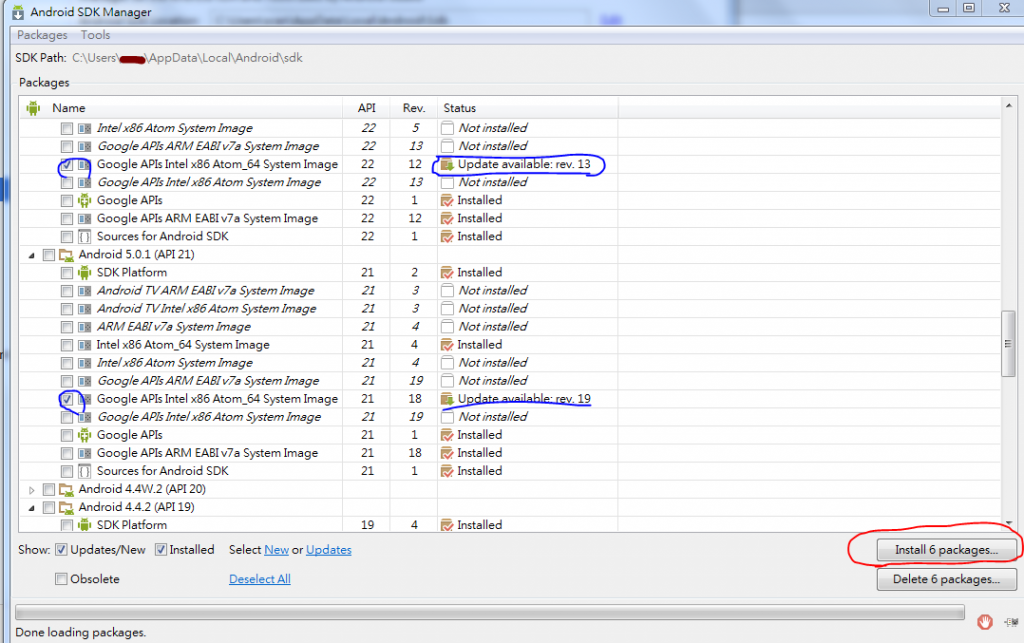1024x643 pixels.
Task: Click the Android SDK Manager title bar icon
Action: pyautogui.click(x=18, y=12)
